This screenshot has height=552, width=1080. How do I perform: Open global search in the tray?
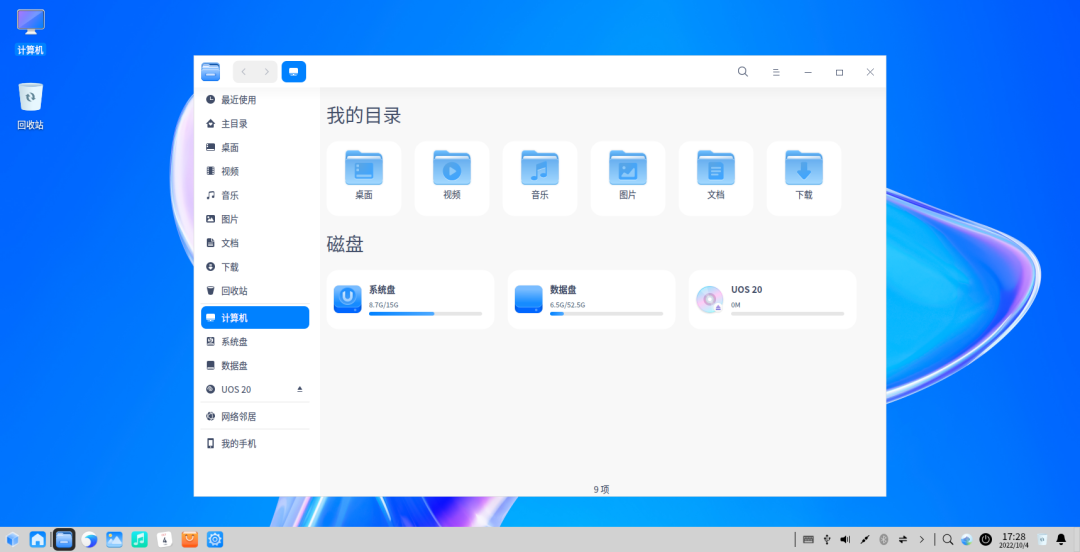coord(948,540)
